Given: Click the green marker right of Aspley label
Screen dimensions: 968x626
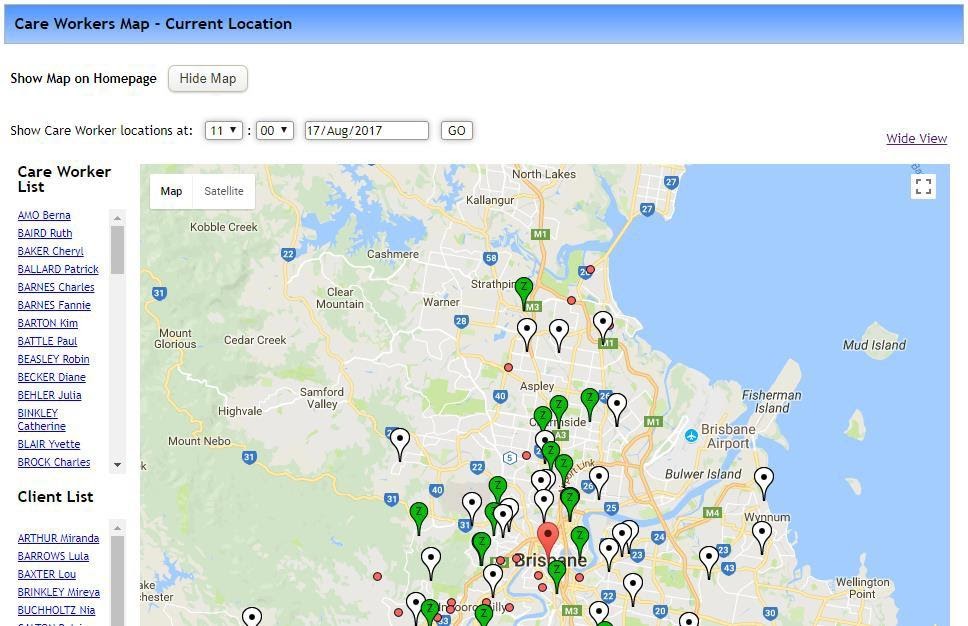Looking at the screenshot, I should [x=590, y=403].
